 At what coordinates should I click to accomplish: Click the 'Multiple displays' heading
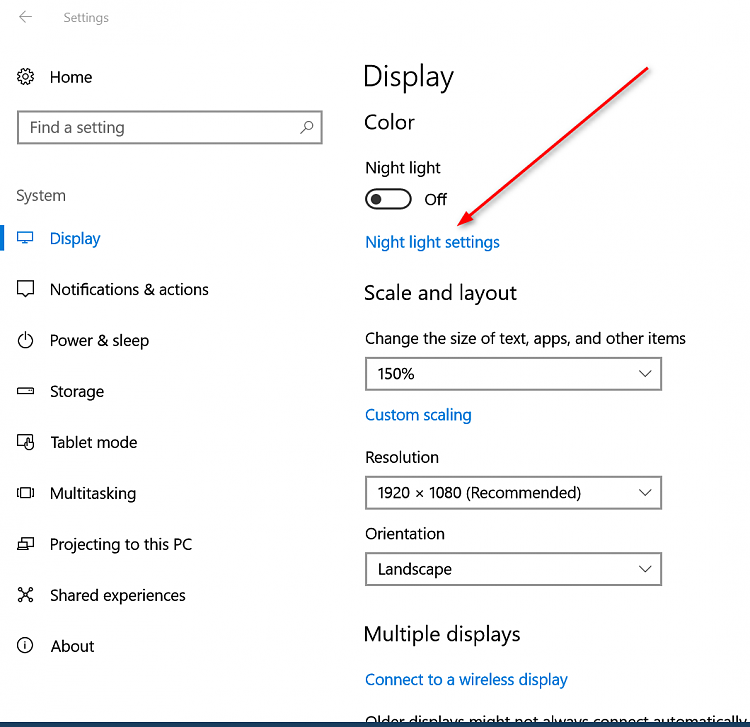[442, 634]
